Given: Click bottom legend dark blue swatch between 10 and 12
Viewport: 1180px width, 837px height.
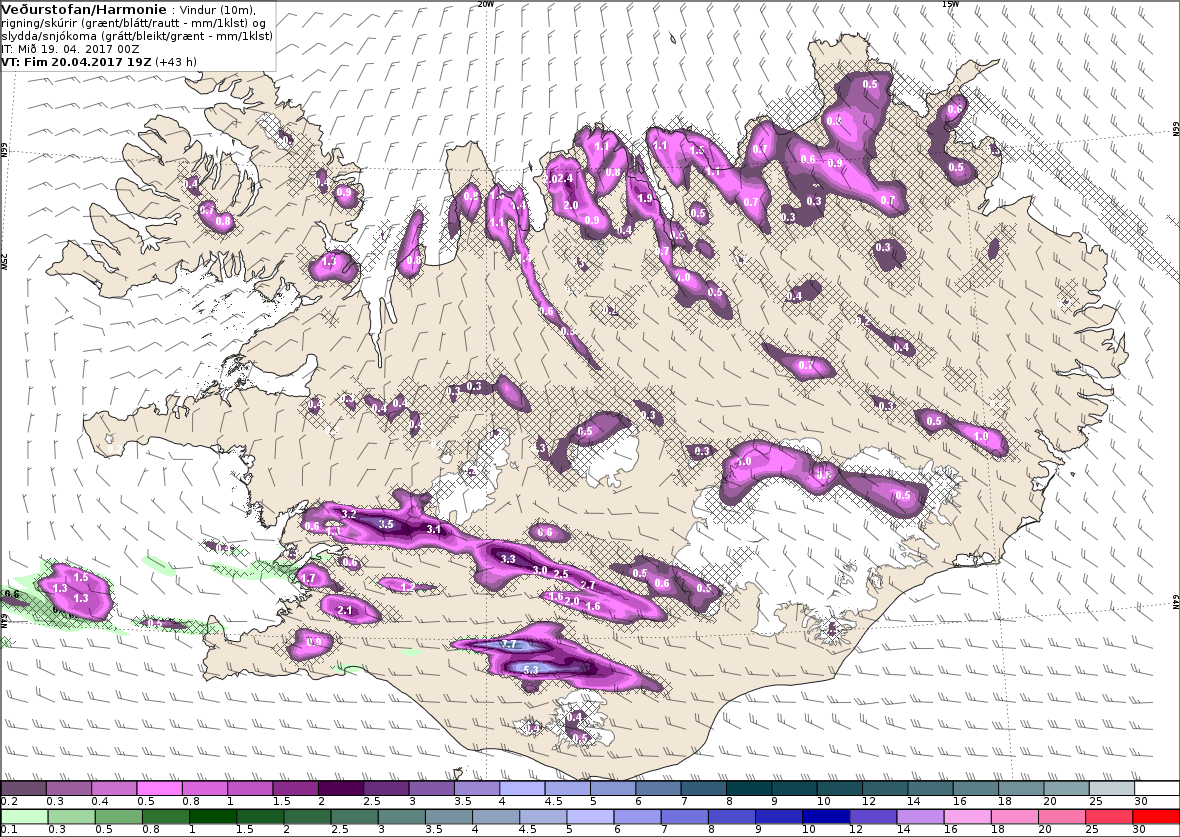Looking at the screenshot, I should click(x=826, y=817).
